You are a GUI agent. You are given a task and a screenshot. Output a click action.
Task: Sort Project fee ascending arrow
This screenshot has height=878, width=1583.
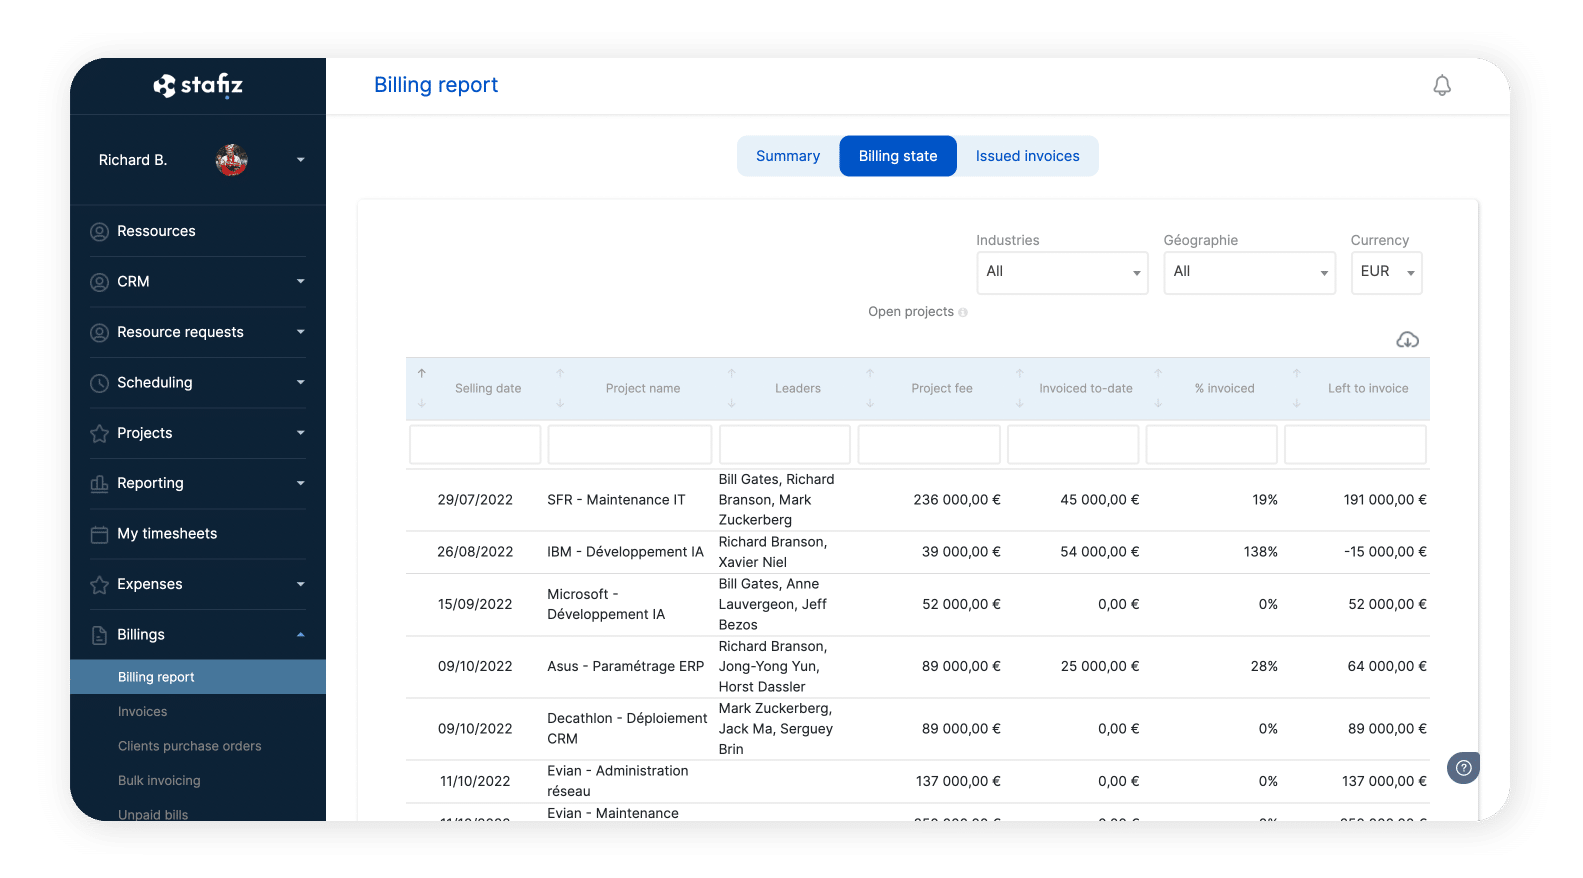[870, 373]
